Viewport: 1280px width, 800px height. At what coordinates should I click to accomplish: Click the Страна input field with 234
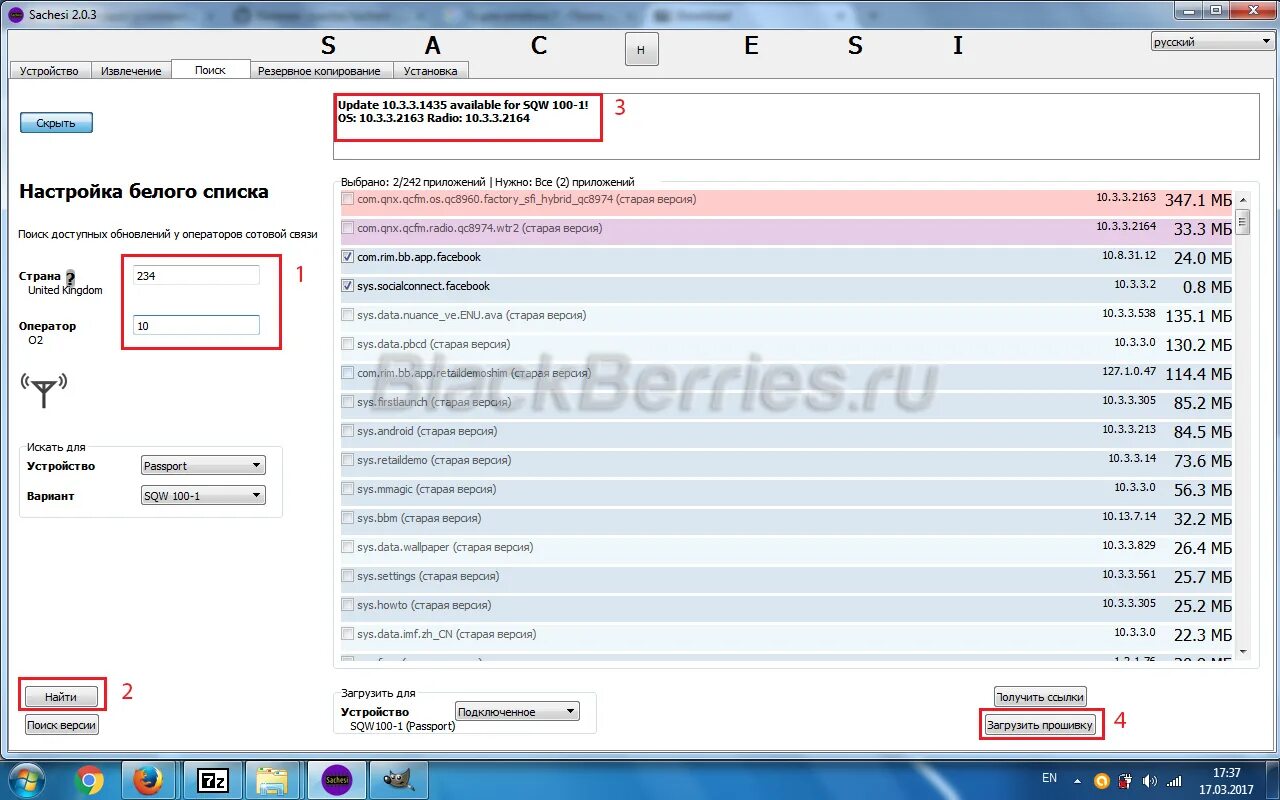pos(196,275)
